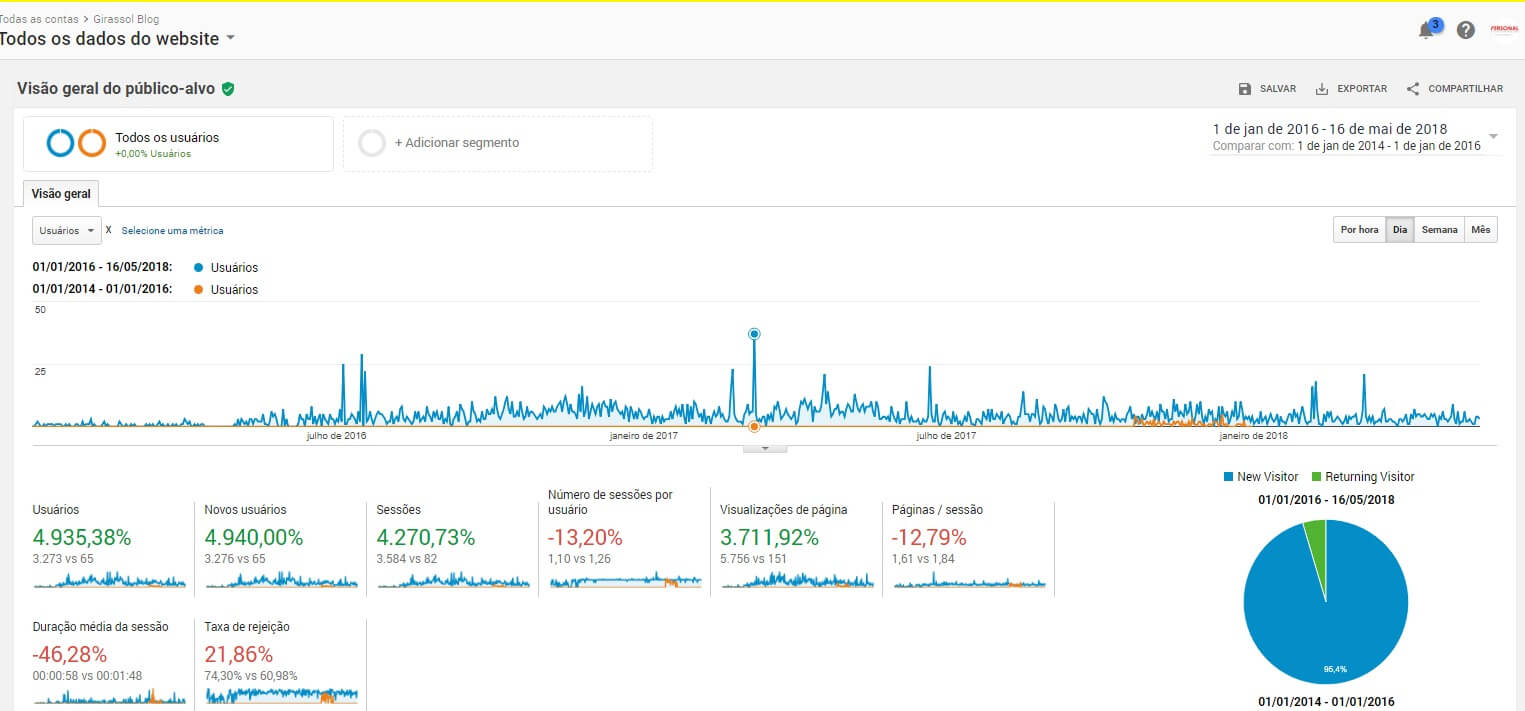Enable Mês granularity for the chart
This screenshot has width=1525, height=711.
1481,229
